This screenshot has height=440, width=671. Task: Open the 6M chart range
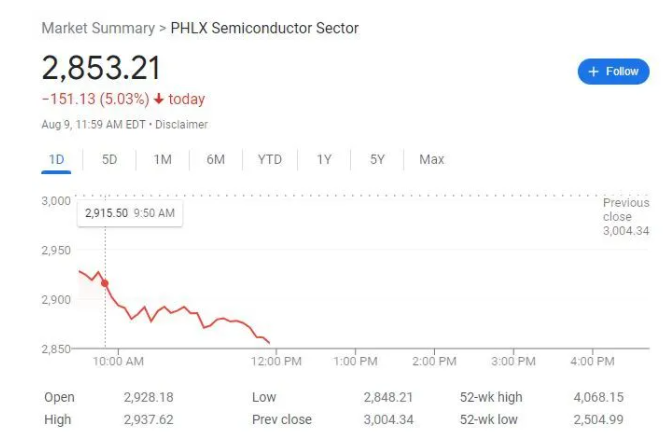[x=215, y=160]
